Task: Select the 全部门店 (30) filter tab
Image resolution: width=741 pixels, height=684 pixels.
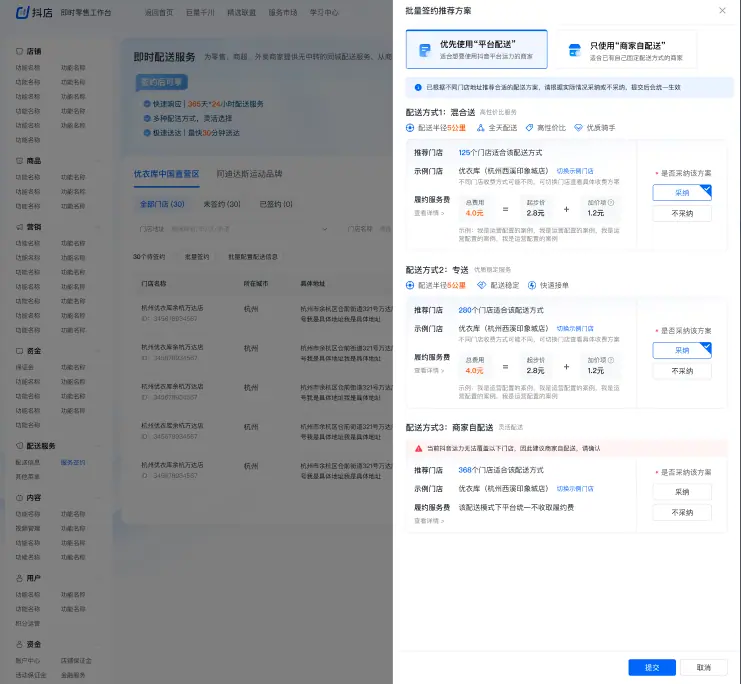Action: click(162, 204)
